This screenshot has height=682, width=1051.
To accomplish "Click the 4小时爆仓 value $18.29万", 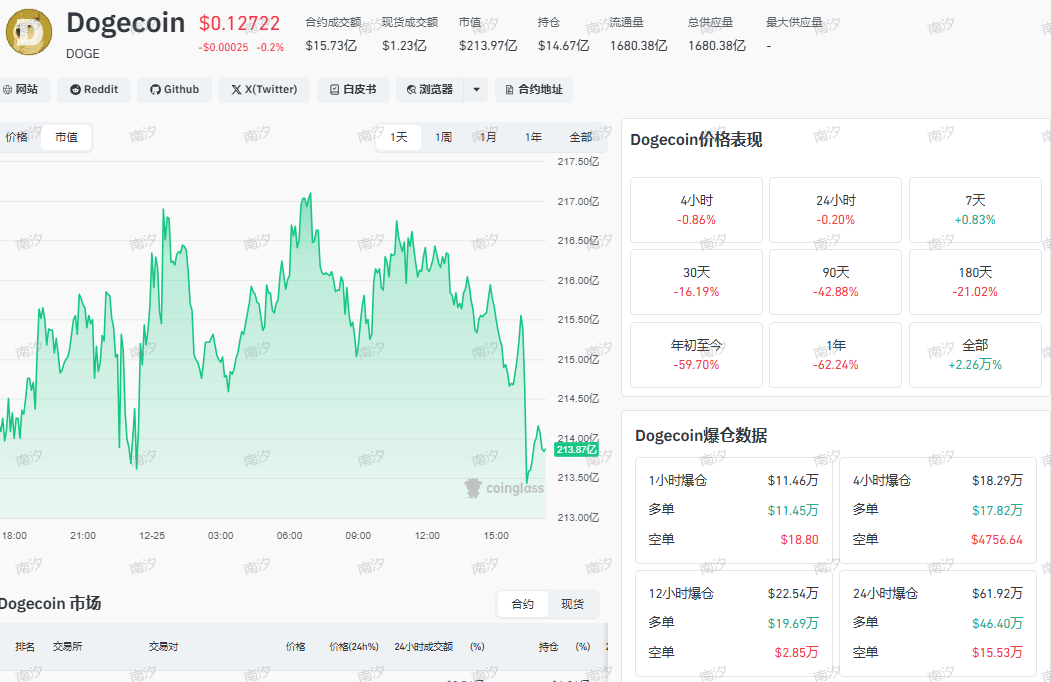I will [997, 480].
